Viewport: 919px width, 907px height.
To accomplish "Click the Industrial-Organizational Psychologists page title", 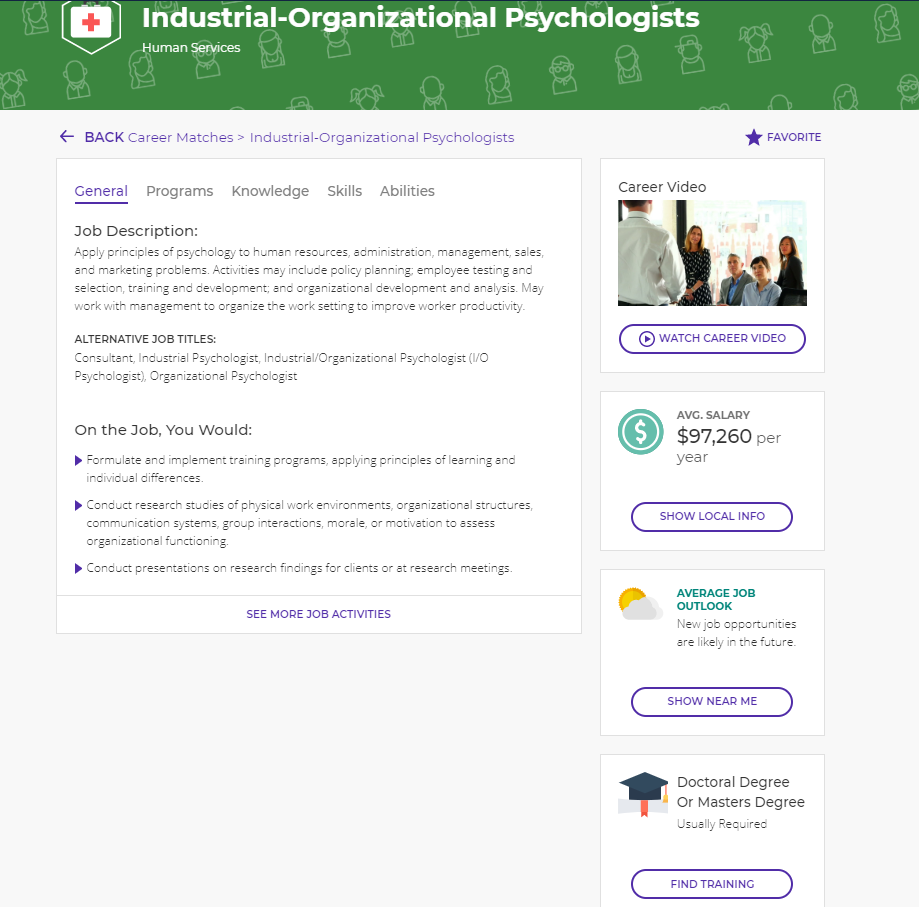I will point(420,18).
